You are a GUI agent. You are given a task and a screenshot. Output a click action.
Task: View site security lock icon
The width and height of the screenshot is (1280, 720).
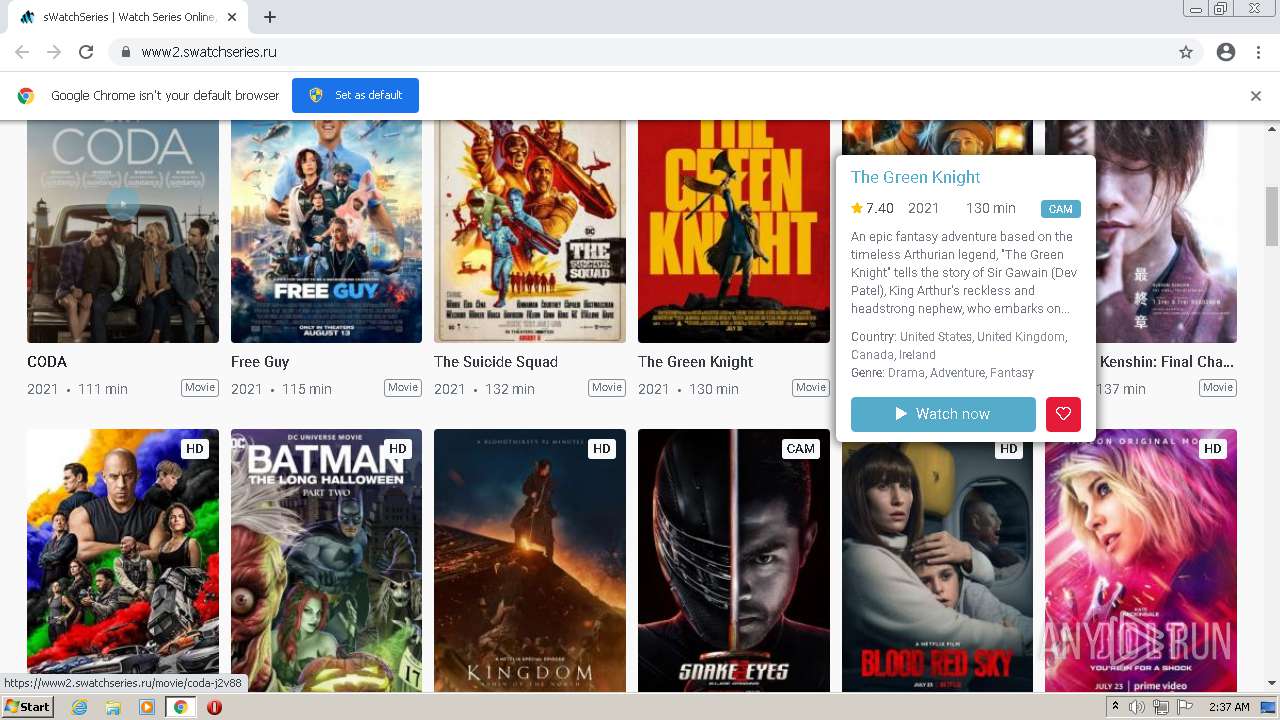125,52
